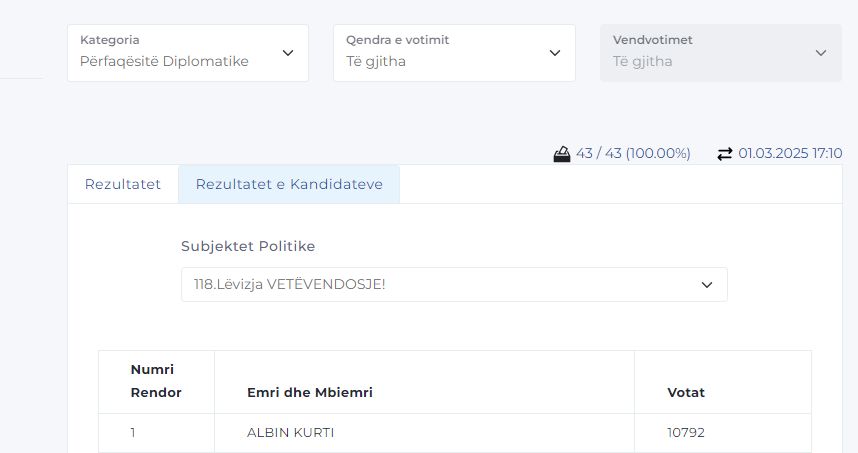Click the chevron arrow in Kategoria box
Image resolution: width=858 pixels, height=453 pixels.
point(288,53)
